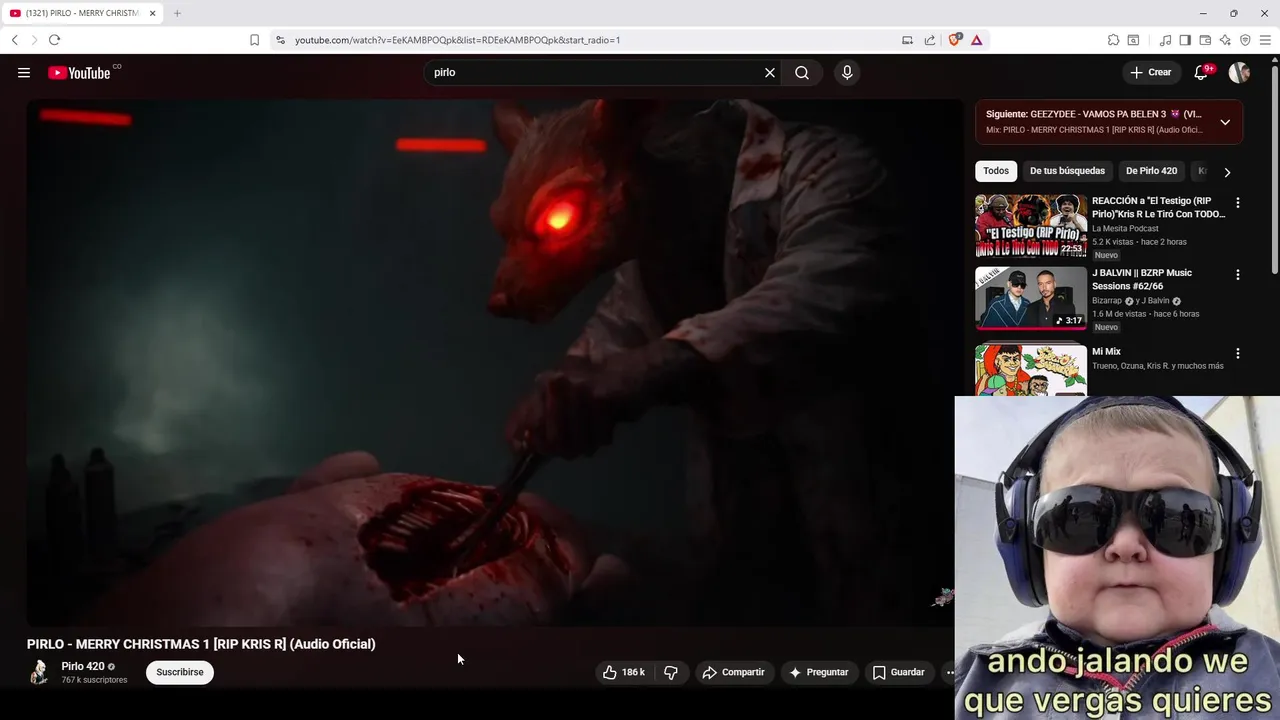Click the page vertical scrollbar
Viewport: 1280px width, 720px height.
(x=1274, y=170)
